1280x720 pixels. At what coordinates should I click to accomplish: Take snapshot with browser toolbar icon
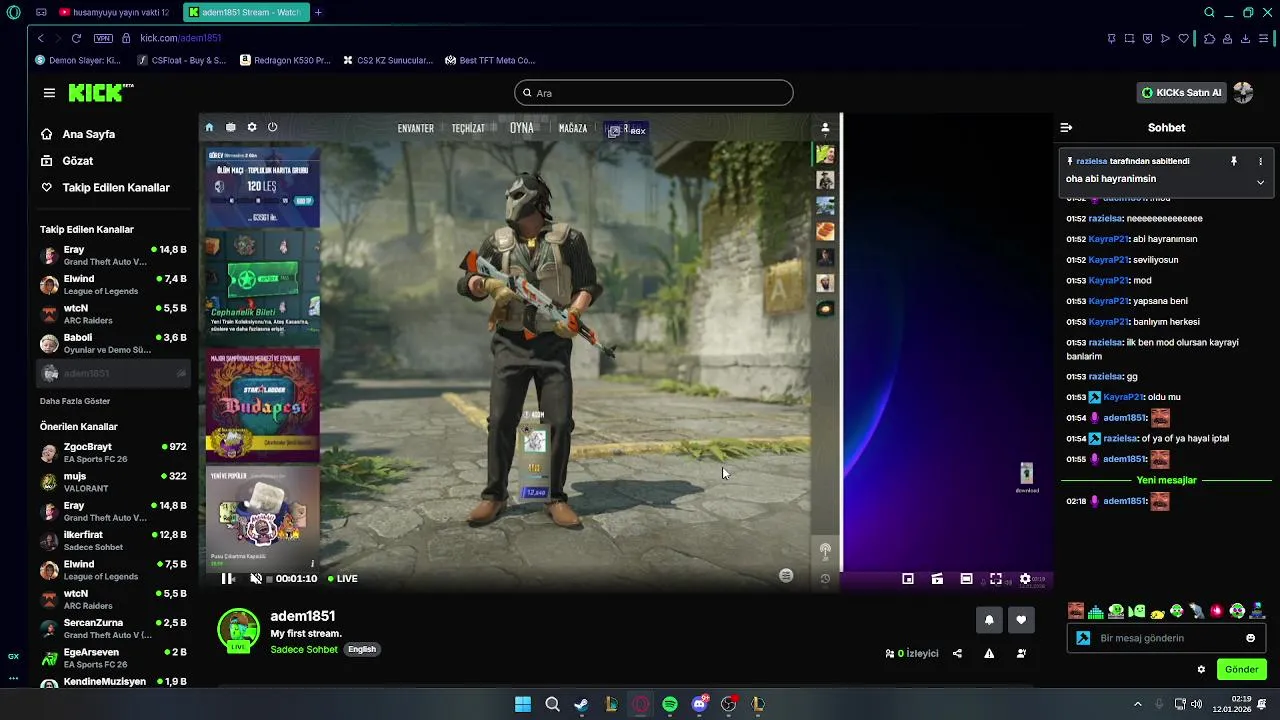(x=1129, y=38)
